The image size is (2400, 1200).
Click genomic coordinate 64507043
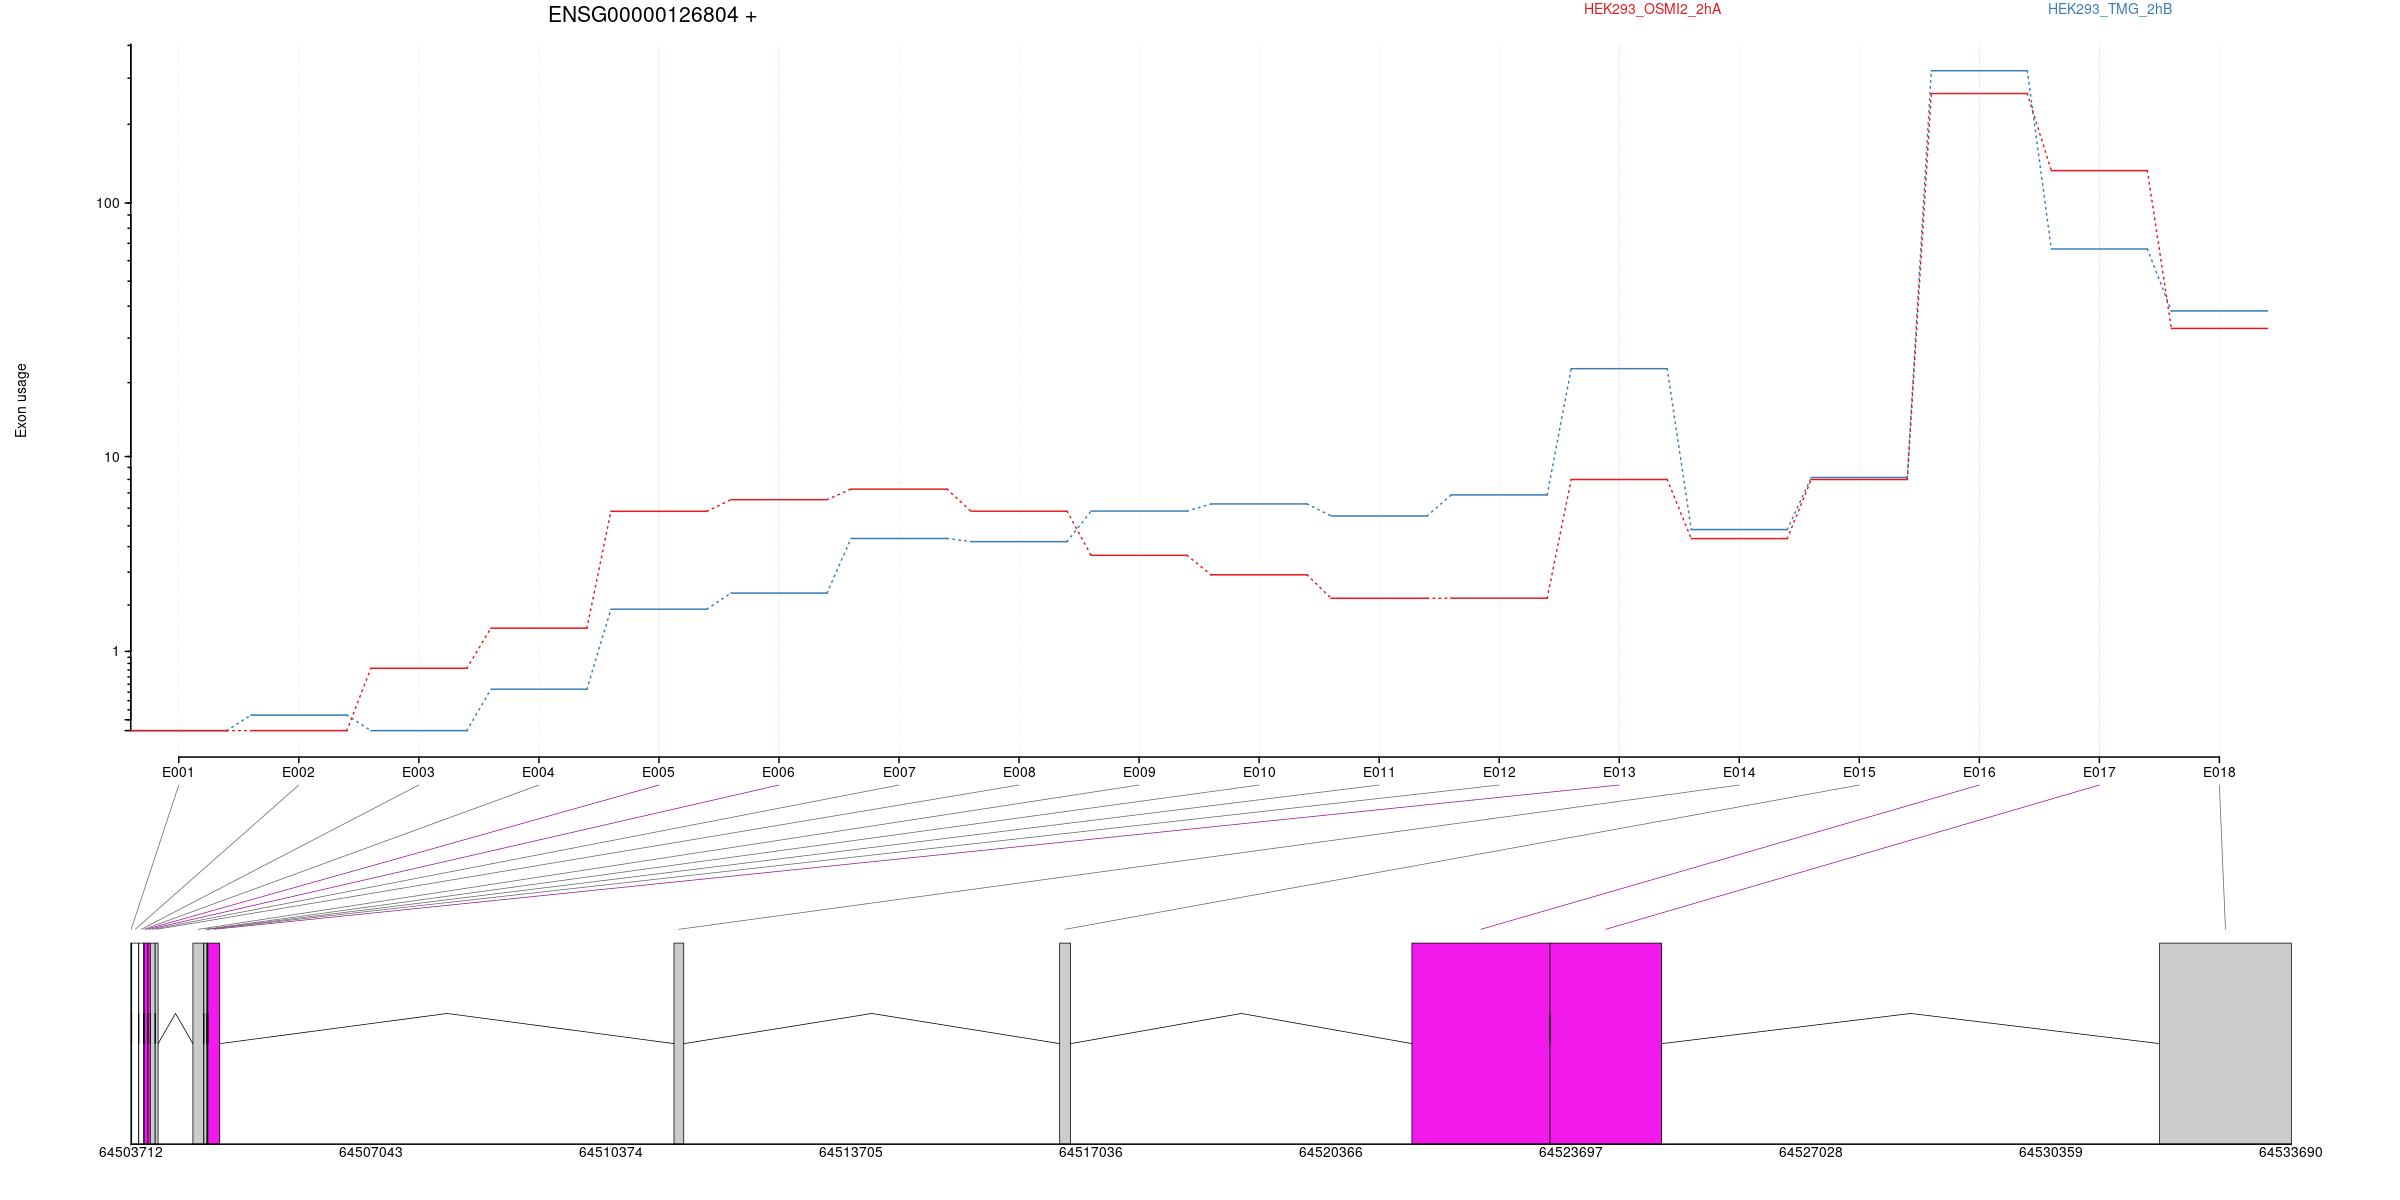point(370,1152)
